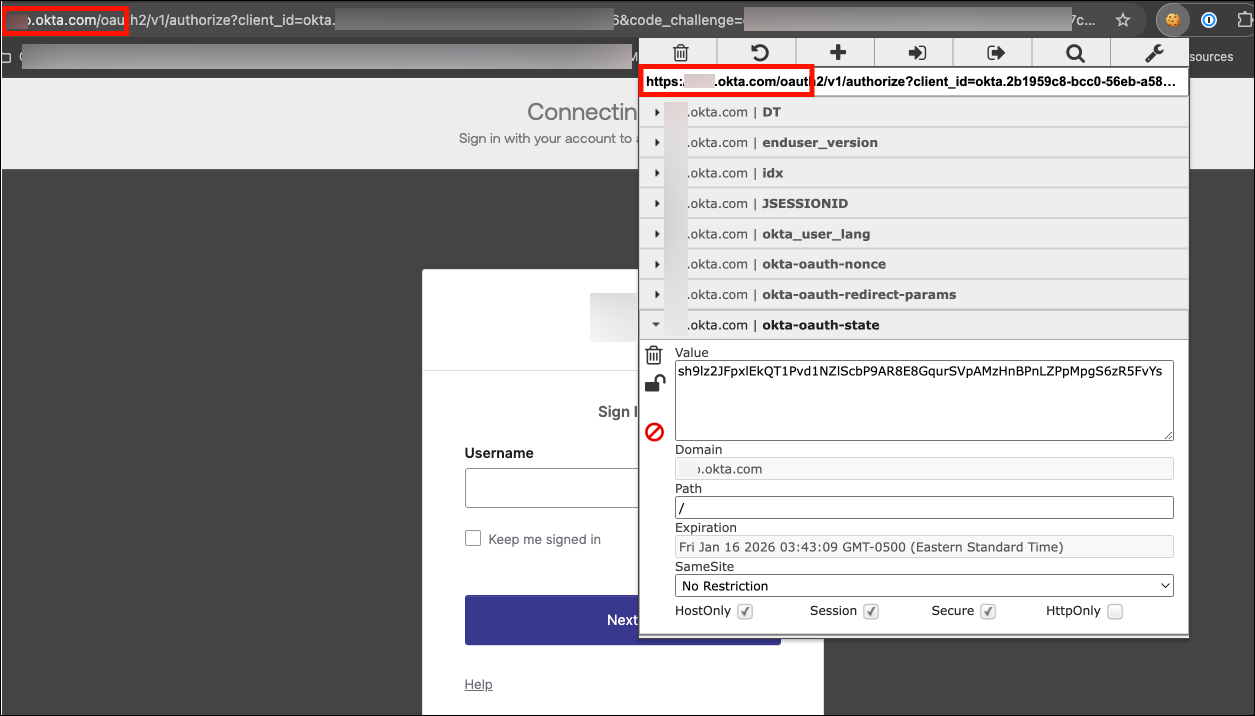Screen dimensions: 1255x716
Task: Click the Help link
Action: tap(478, 685)
